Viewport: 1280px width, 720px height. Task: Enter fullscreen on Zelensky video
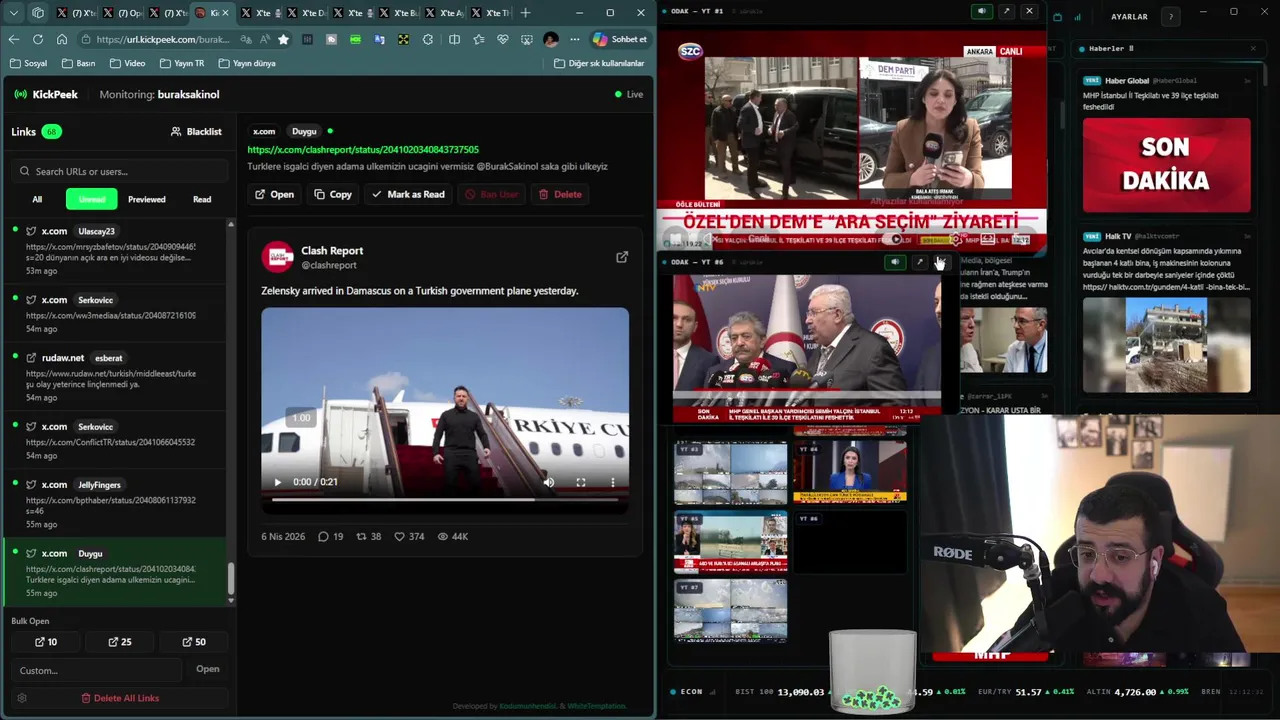tap(581, 482)
